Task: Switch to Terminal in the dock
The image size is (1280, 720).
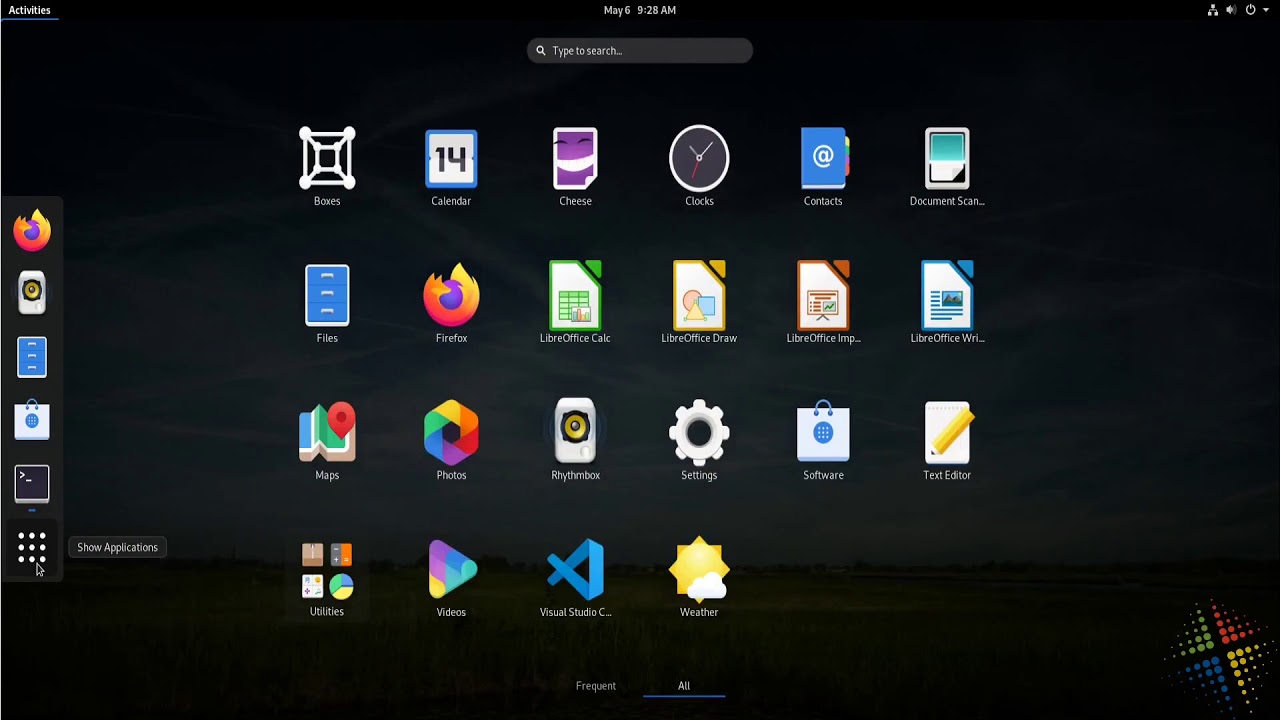Action: tap(32, 484)
